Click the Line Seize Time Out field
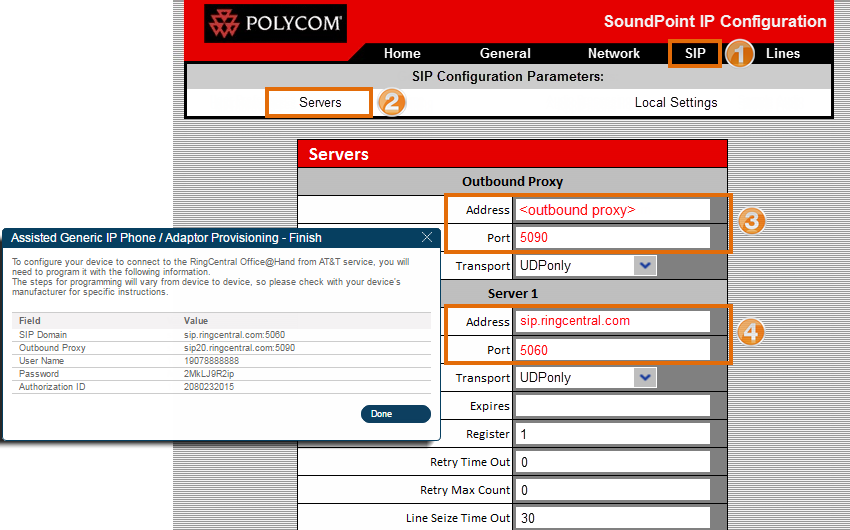 pos(613,518)
